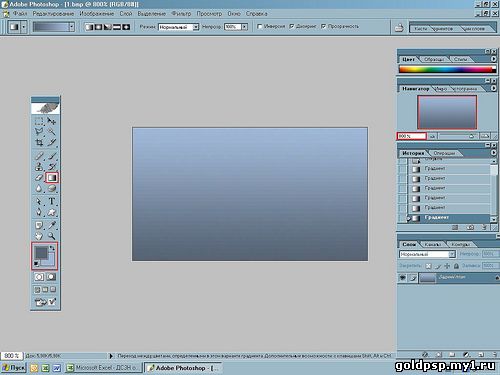Select the Zoom magnifier tool

coord(51,236)
